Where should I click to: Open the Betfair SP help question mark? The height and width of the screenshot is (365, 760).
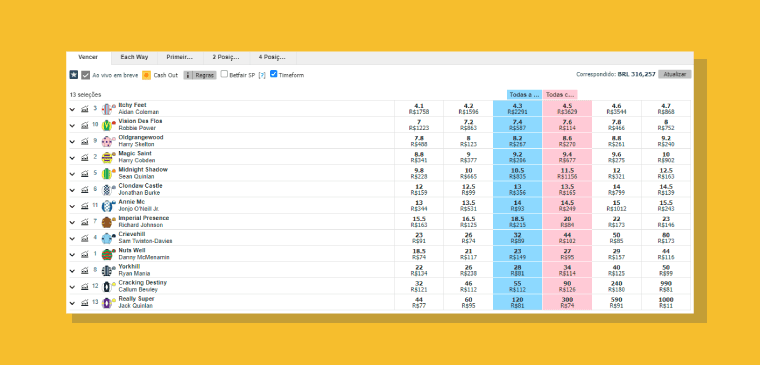[x=262, y=75]
